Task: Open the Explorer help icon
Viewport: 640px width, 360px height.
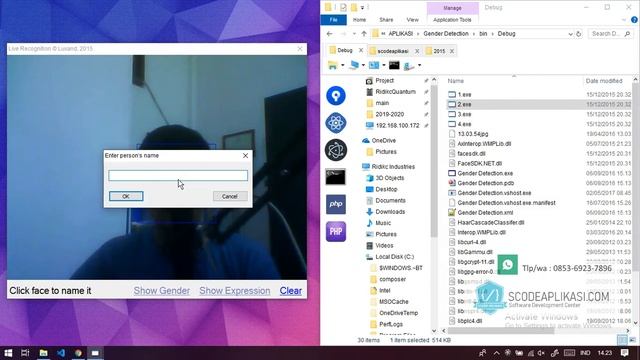Action: 634,20
